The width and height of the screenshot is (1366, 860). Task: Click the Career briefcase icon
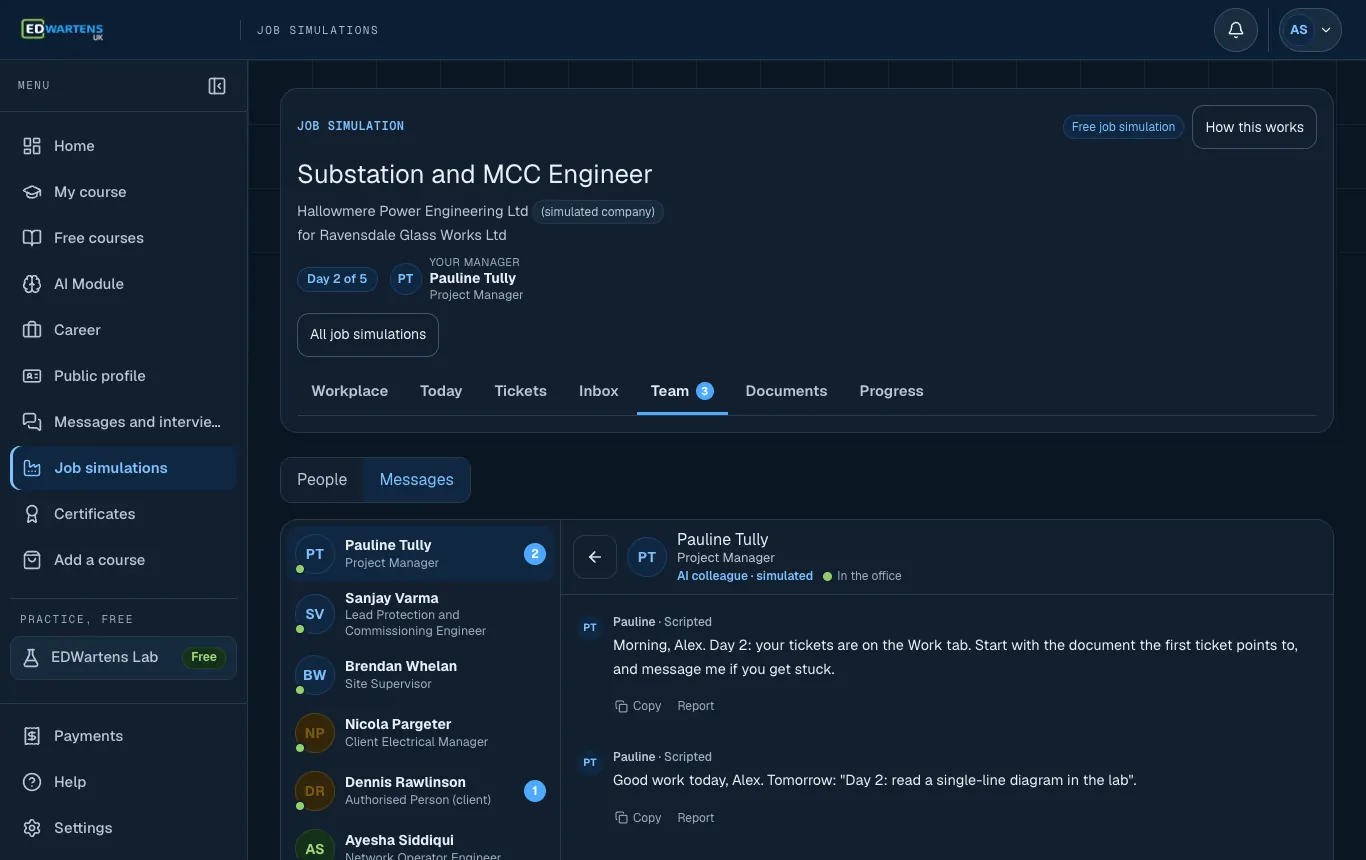coord(32,330)
